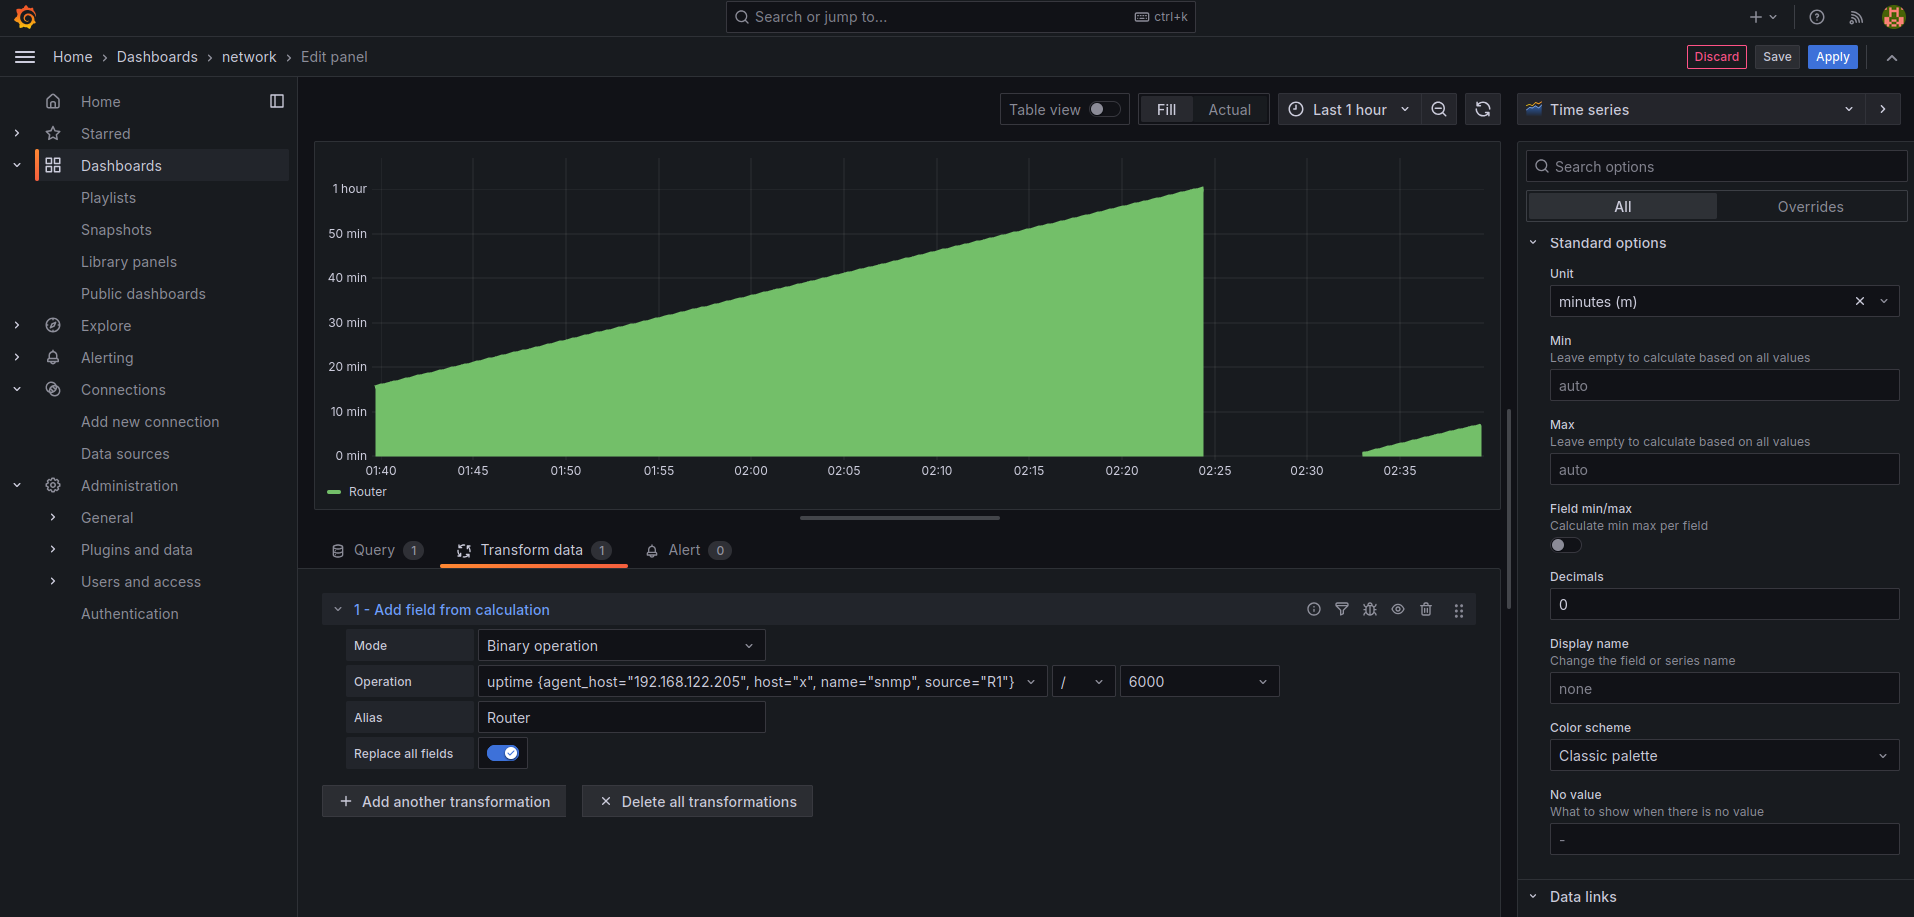Viewport: 1914px width, 917px height.
Task: Switch to the Query tab
Action: tap(377, 550)
